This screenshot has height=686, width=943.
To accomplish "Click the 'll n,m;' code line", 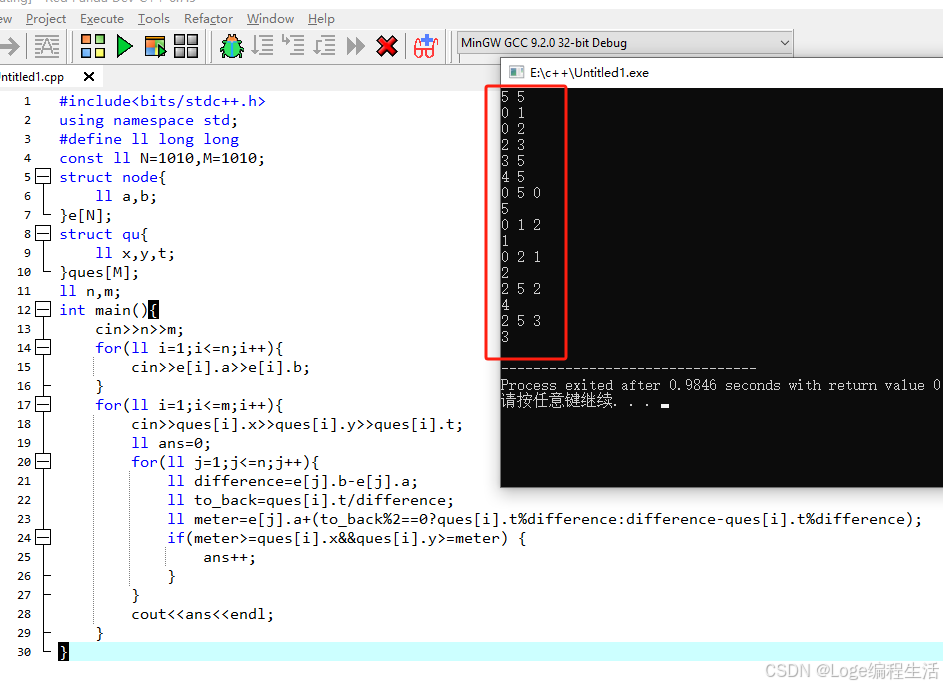I will point(90,291).
